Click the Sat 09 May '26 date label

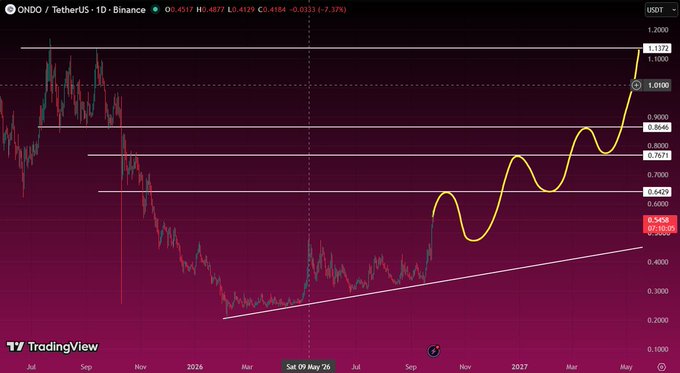308,367
